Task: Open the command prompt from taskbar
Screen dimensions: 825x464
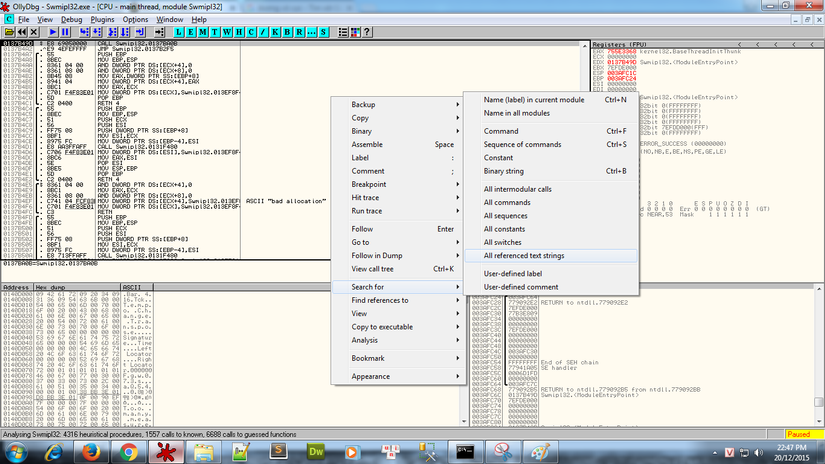Action: (x=465, y=452)
